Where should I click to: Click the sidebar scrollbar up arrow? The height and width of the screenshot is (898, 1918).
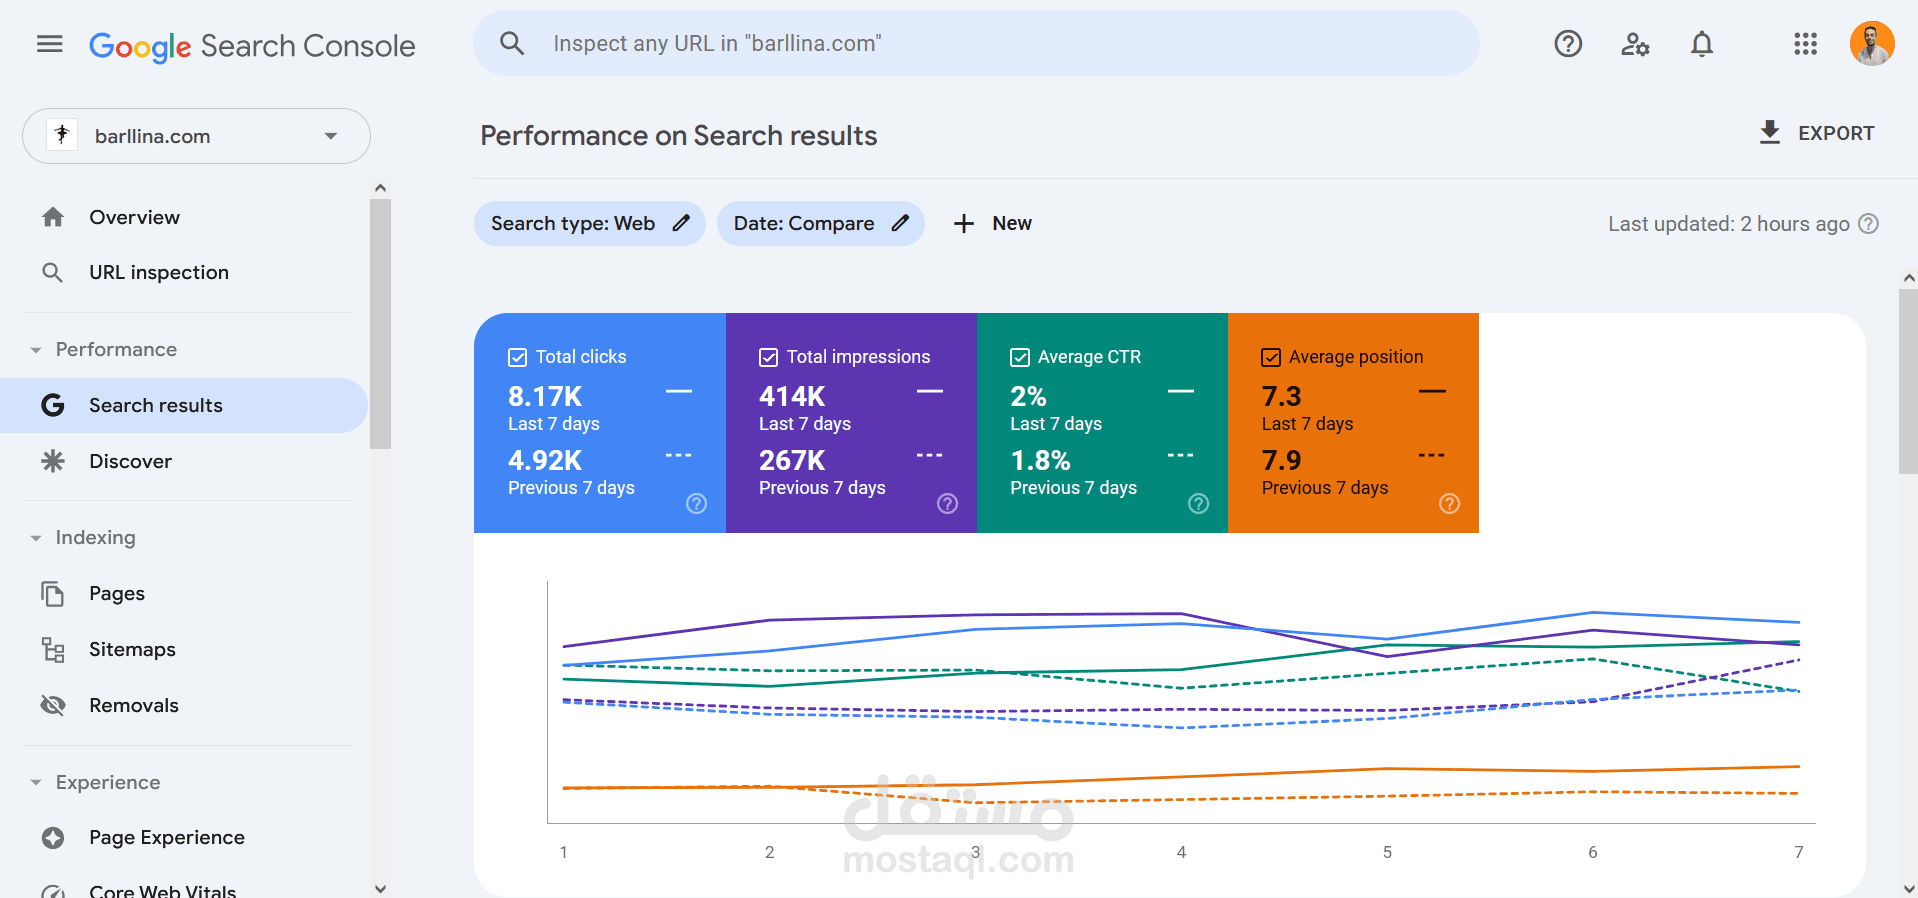tap(380, 188)
